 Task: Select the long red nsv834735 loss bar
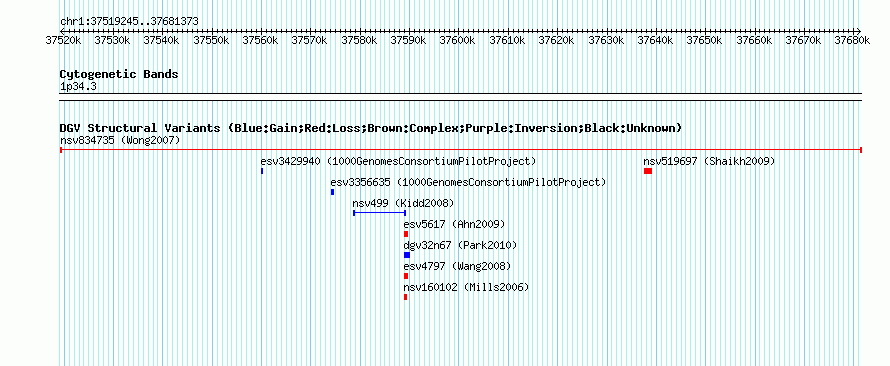click(x=461, y=150)
